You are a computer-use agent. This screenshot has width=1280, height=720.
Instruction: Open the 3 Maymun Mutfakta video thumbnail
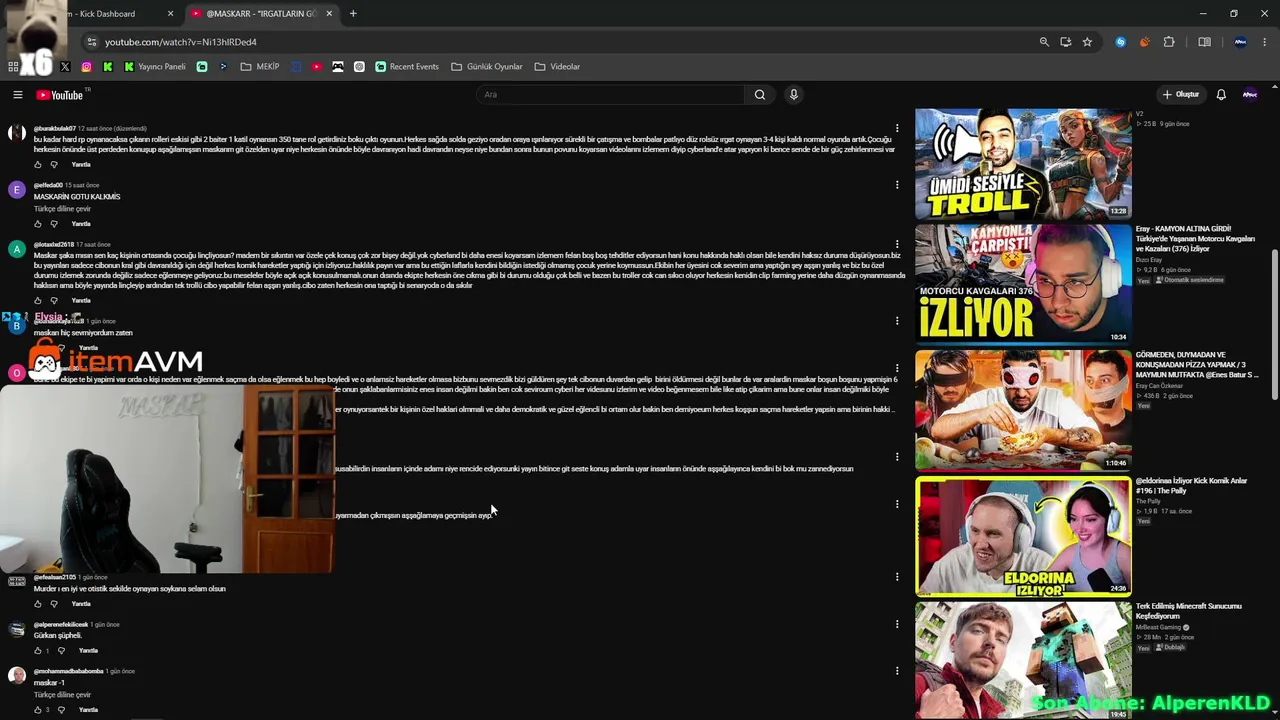[x=1023, y=410]
